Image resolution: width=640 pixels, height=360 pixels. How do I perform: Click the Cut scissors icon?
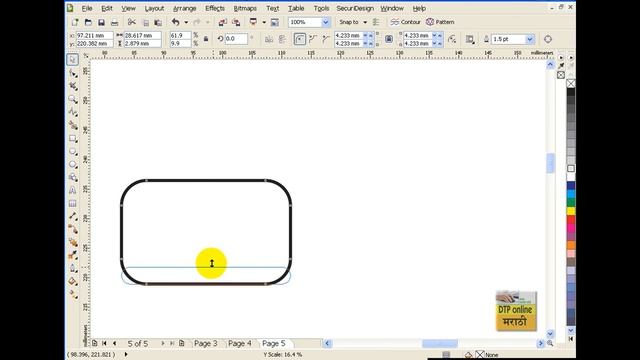click(131, 22)
